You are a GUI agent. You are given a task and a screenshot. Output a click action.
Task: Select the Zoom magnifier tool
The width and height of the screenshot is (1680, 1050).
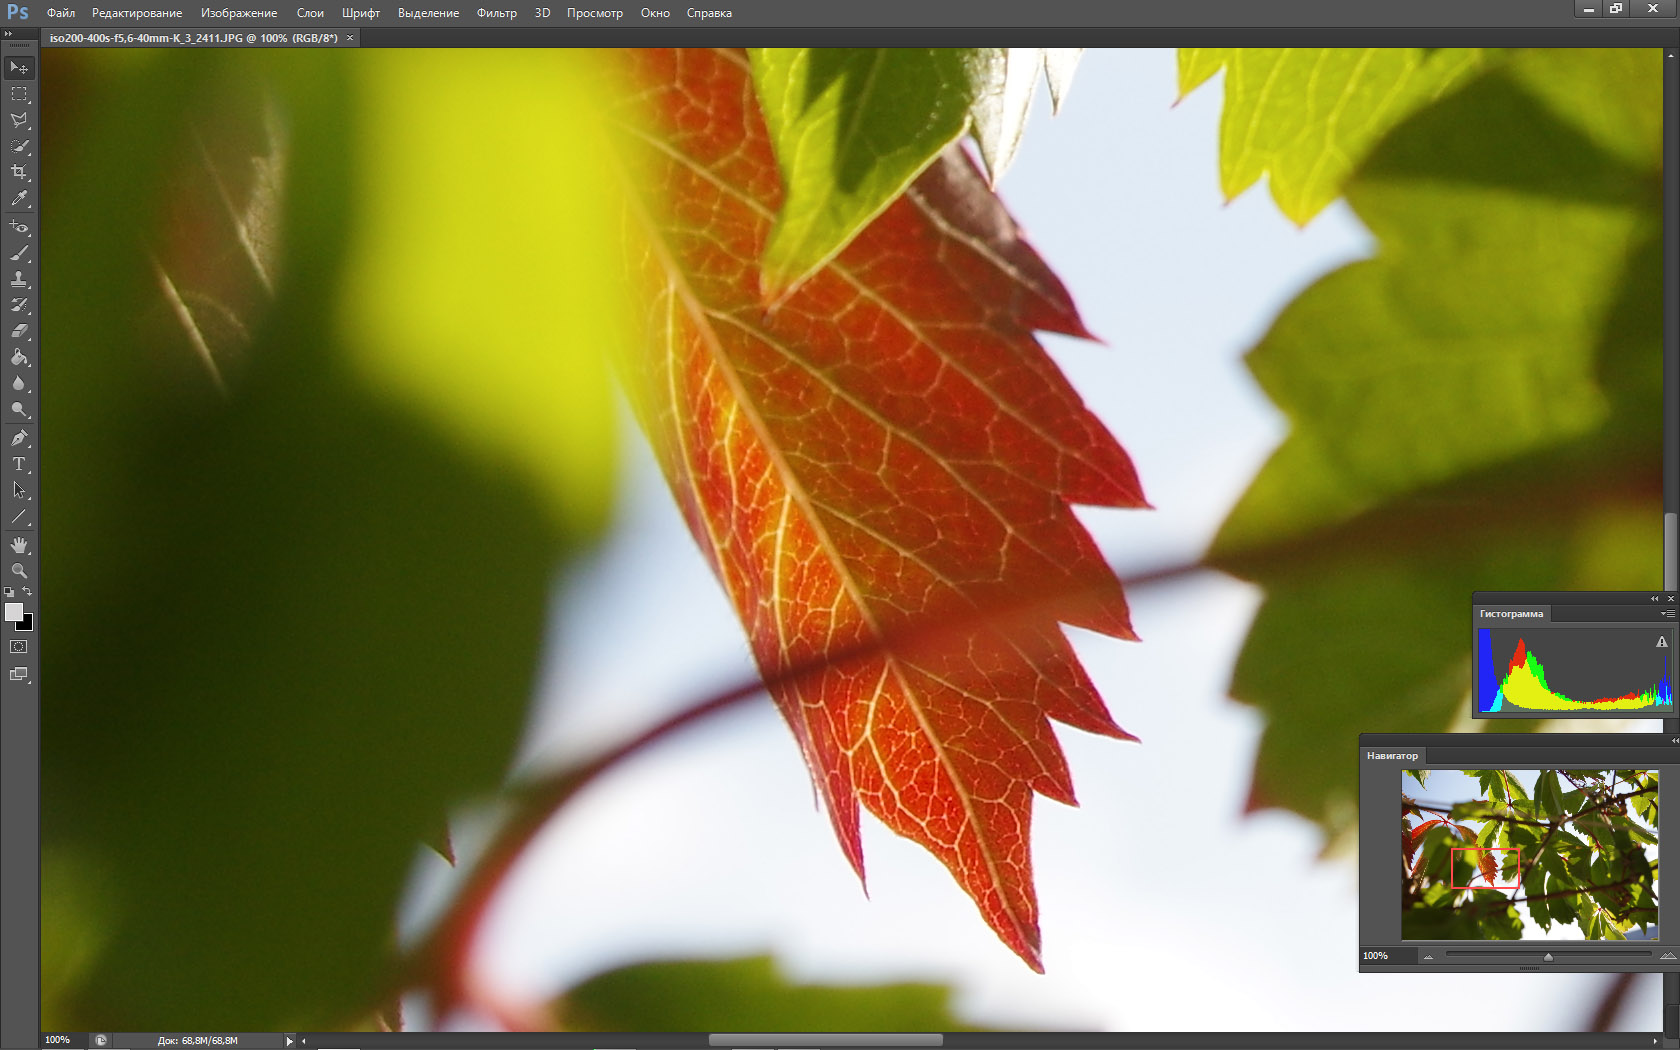coord(19,571)
